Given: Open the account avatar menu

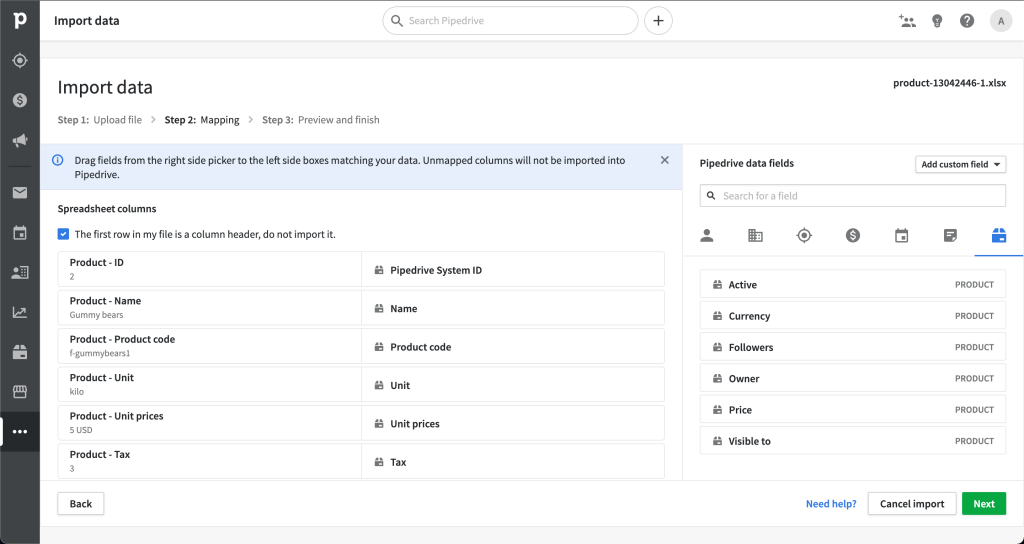Looking at the screenshot, I should pos(1000,21).
